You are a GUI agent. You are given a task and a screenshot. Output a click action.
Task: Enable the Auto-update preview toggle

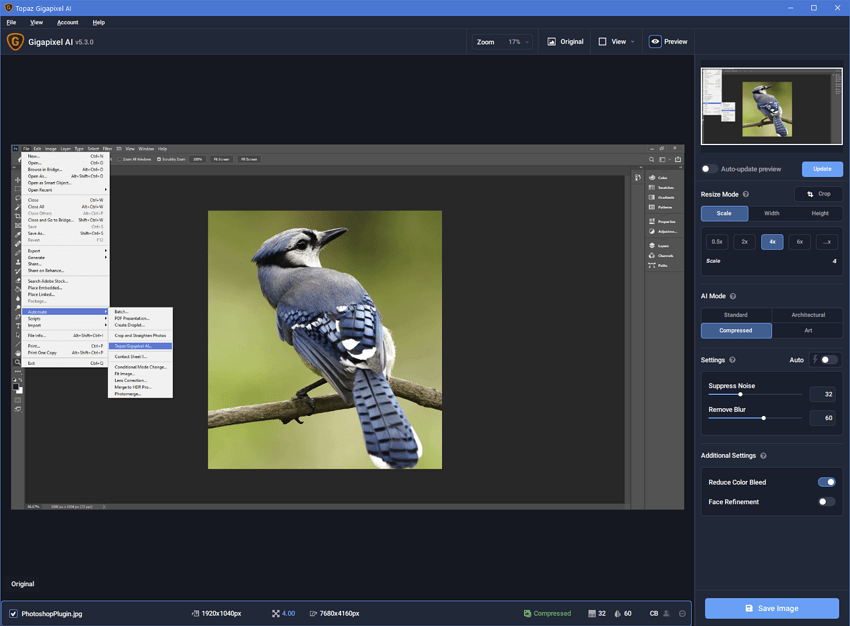709,169
